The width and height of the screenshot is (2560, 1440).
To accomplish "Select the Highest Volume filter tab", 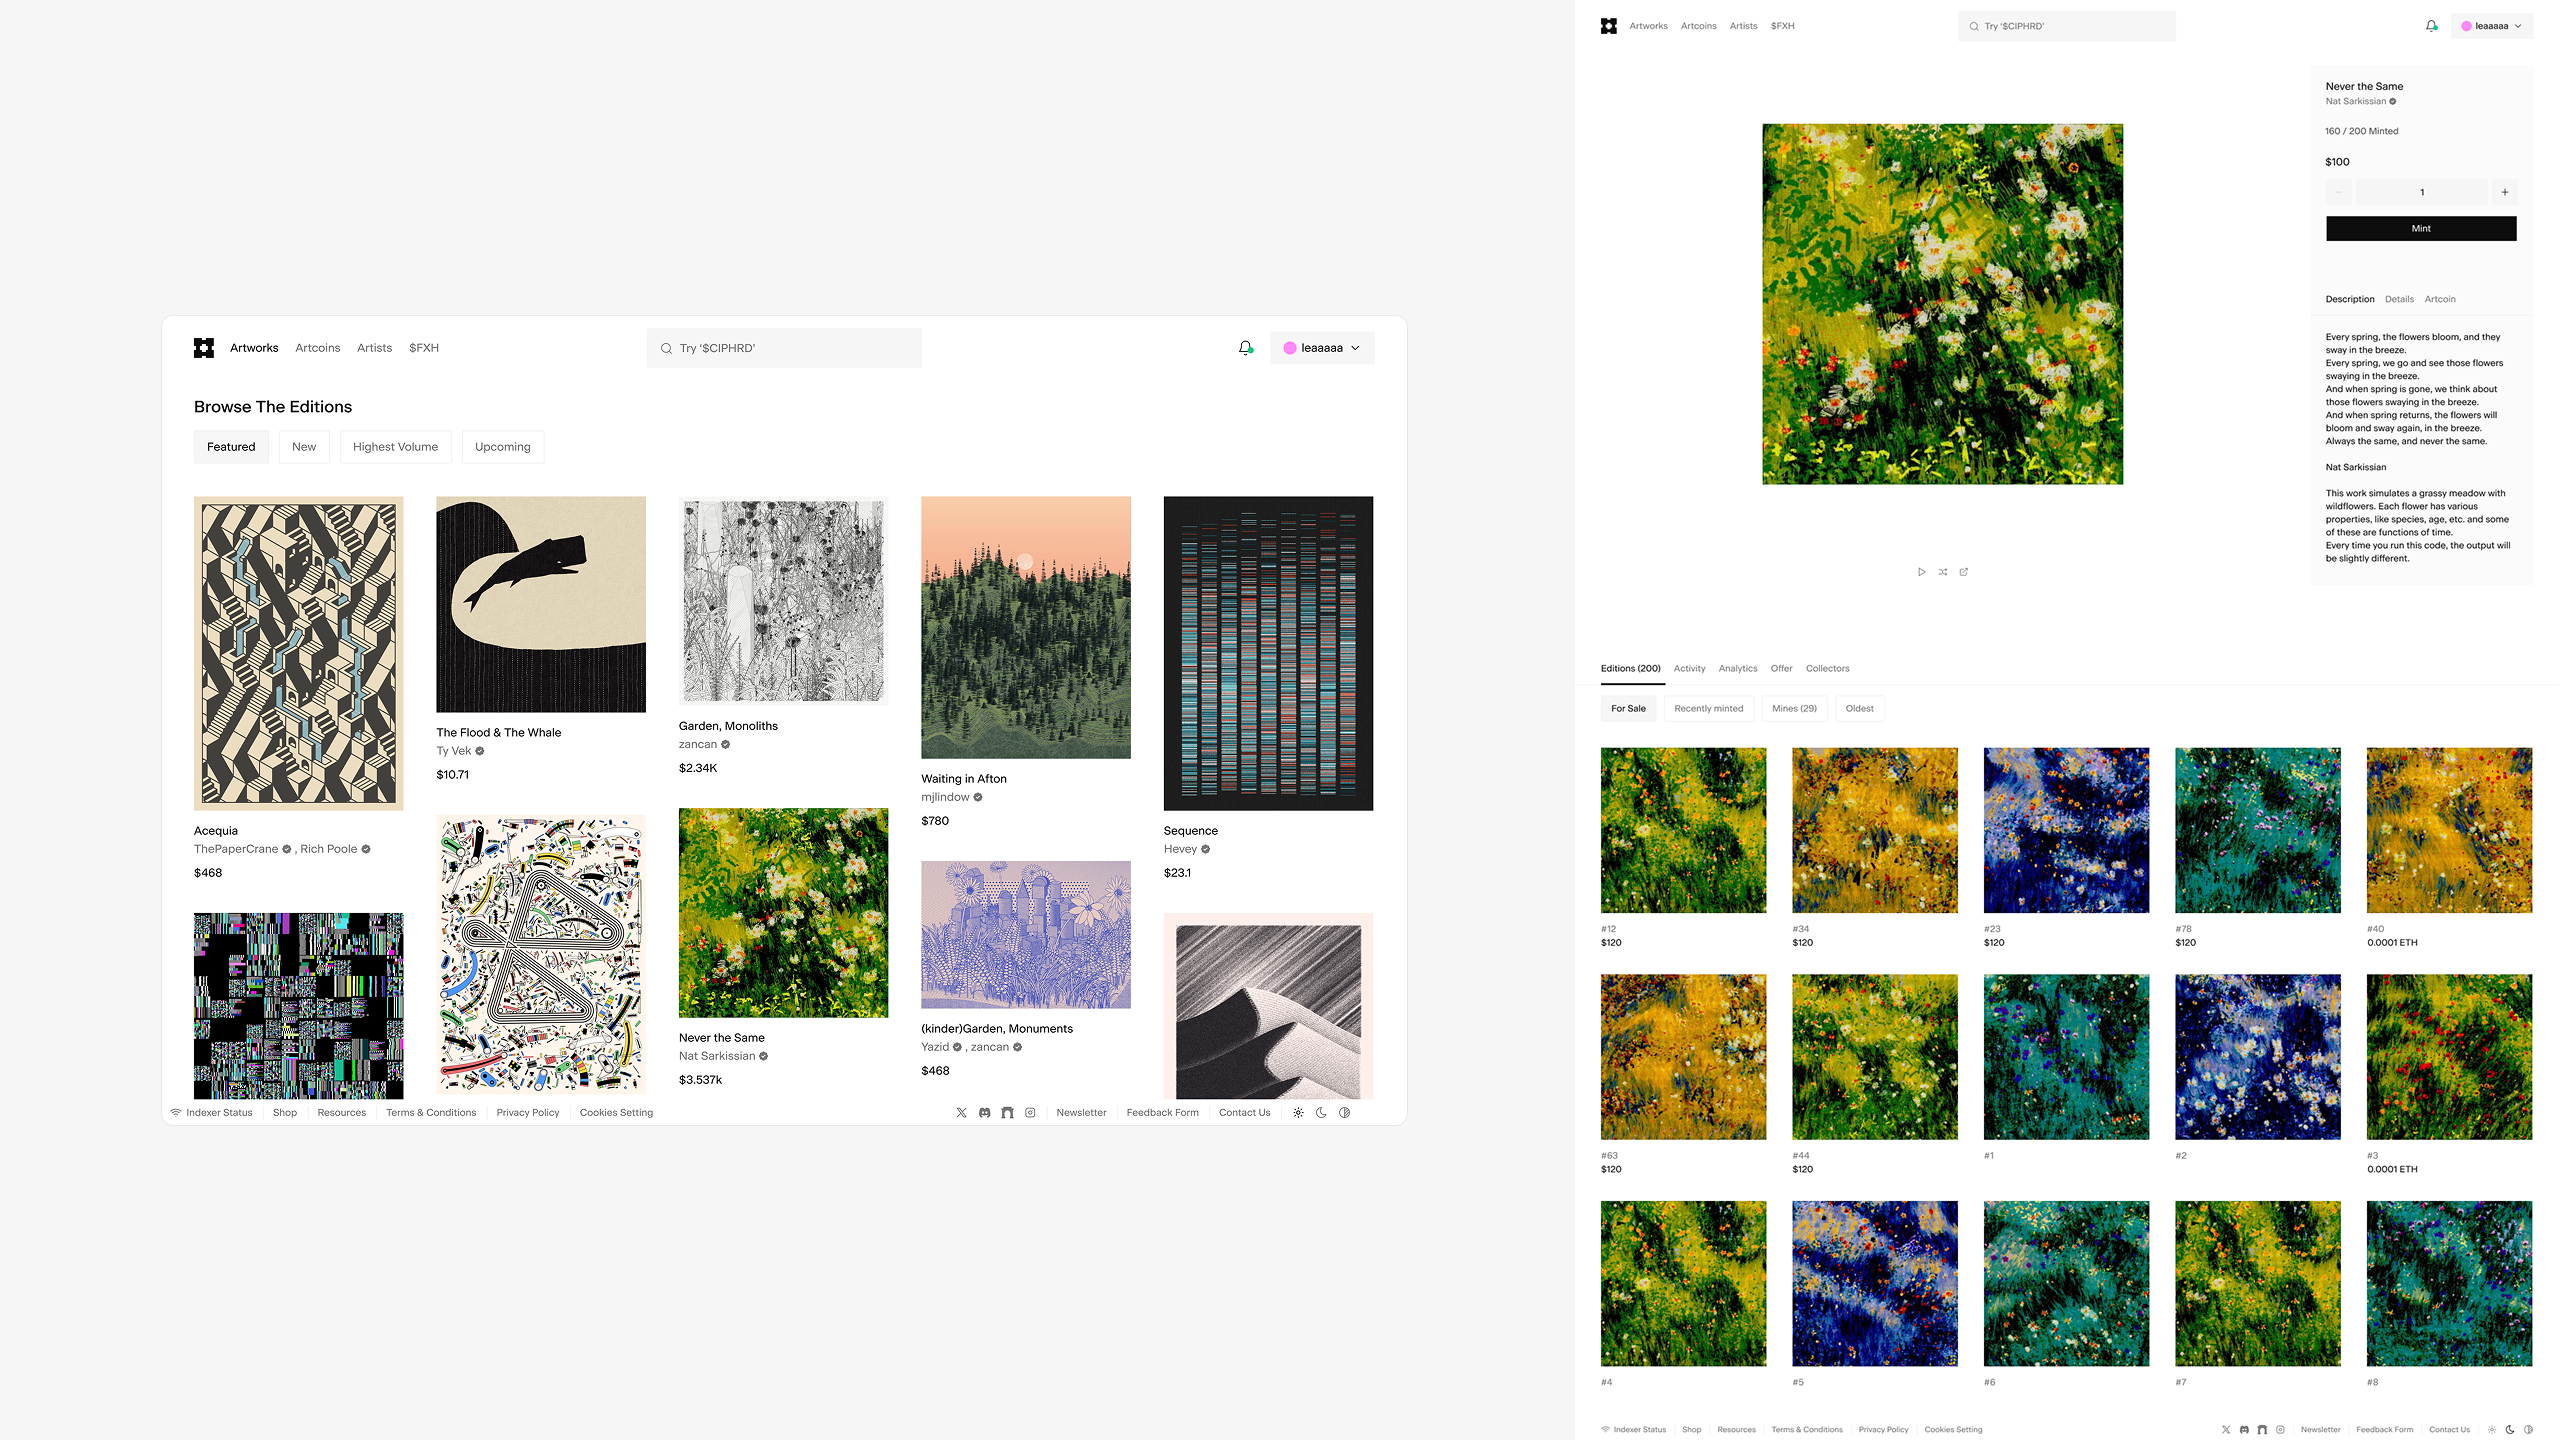I will point(395,447).
